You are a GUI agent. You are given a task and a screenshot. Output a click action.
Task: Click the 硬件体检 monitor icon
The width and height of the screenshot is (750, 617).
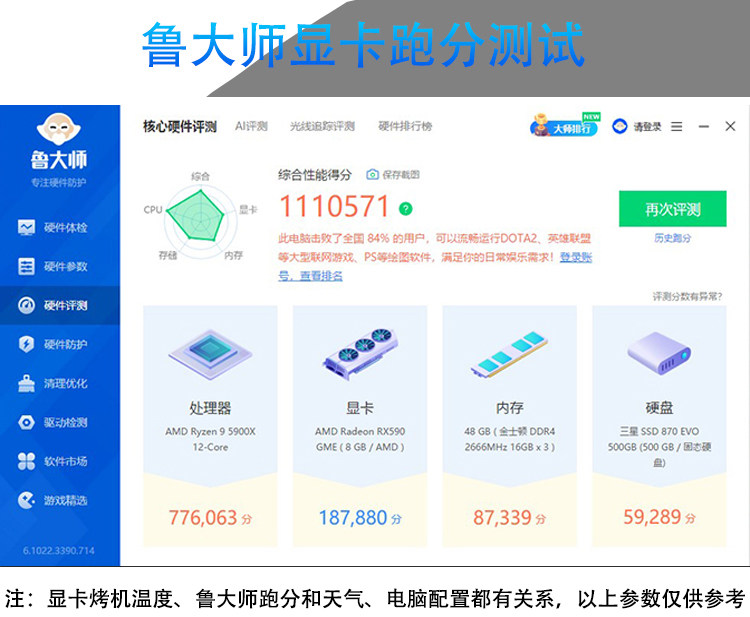[x=26, y=227]
